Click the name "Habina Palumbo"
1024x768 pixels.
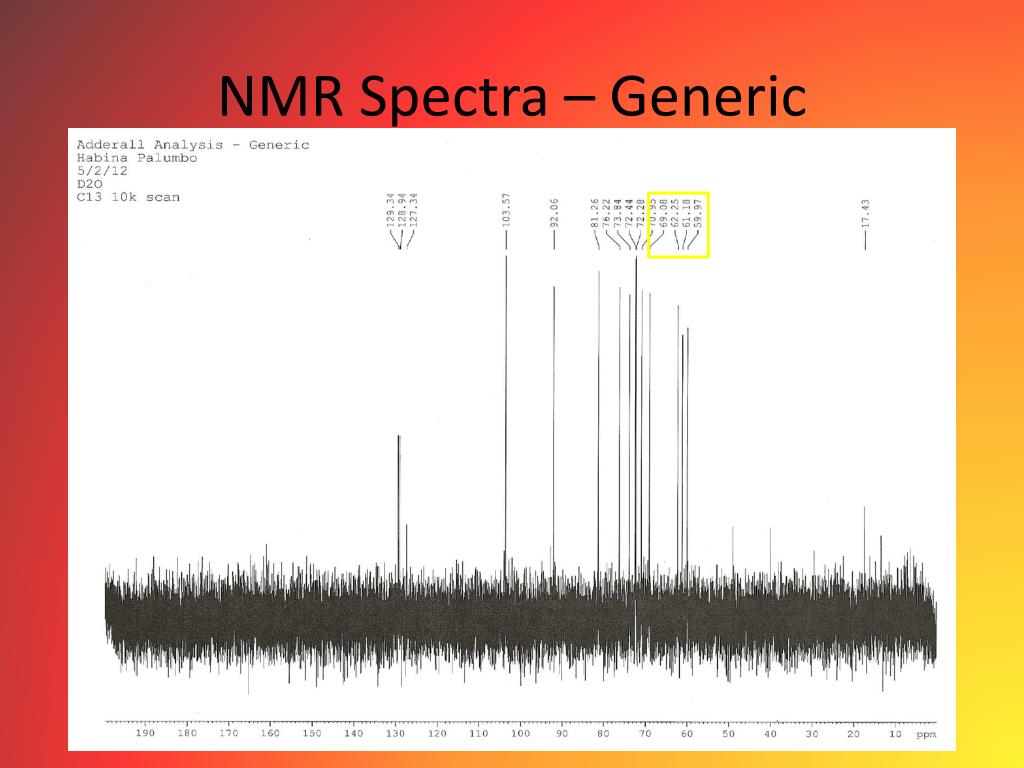tap(136, 157)
